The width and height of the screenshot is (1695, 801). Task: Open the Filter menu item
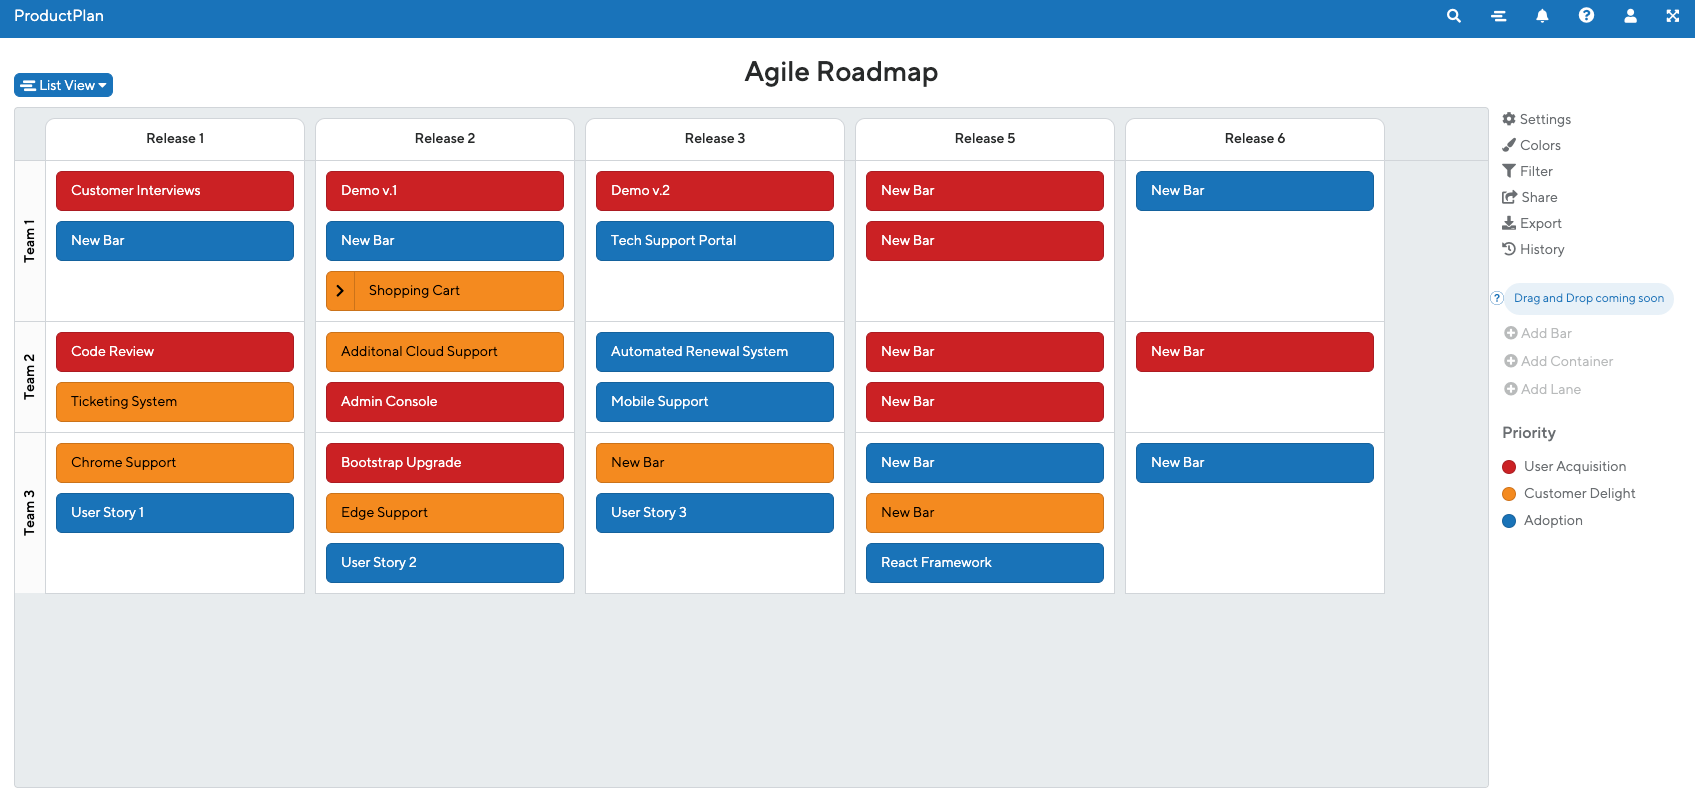(x=1527, y=171)
